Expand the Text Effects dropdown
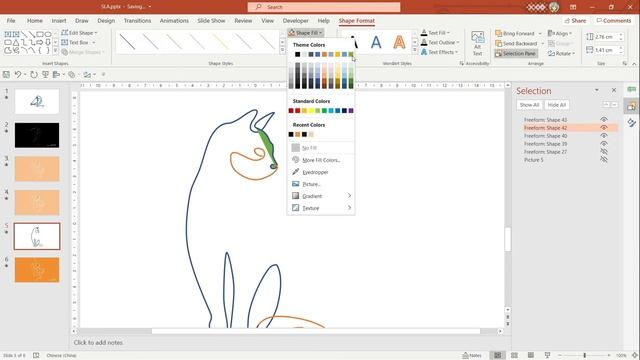The height and width of the screenshot is (360, 640). [440, 52]
